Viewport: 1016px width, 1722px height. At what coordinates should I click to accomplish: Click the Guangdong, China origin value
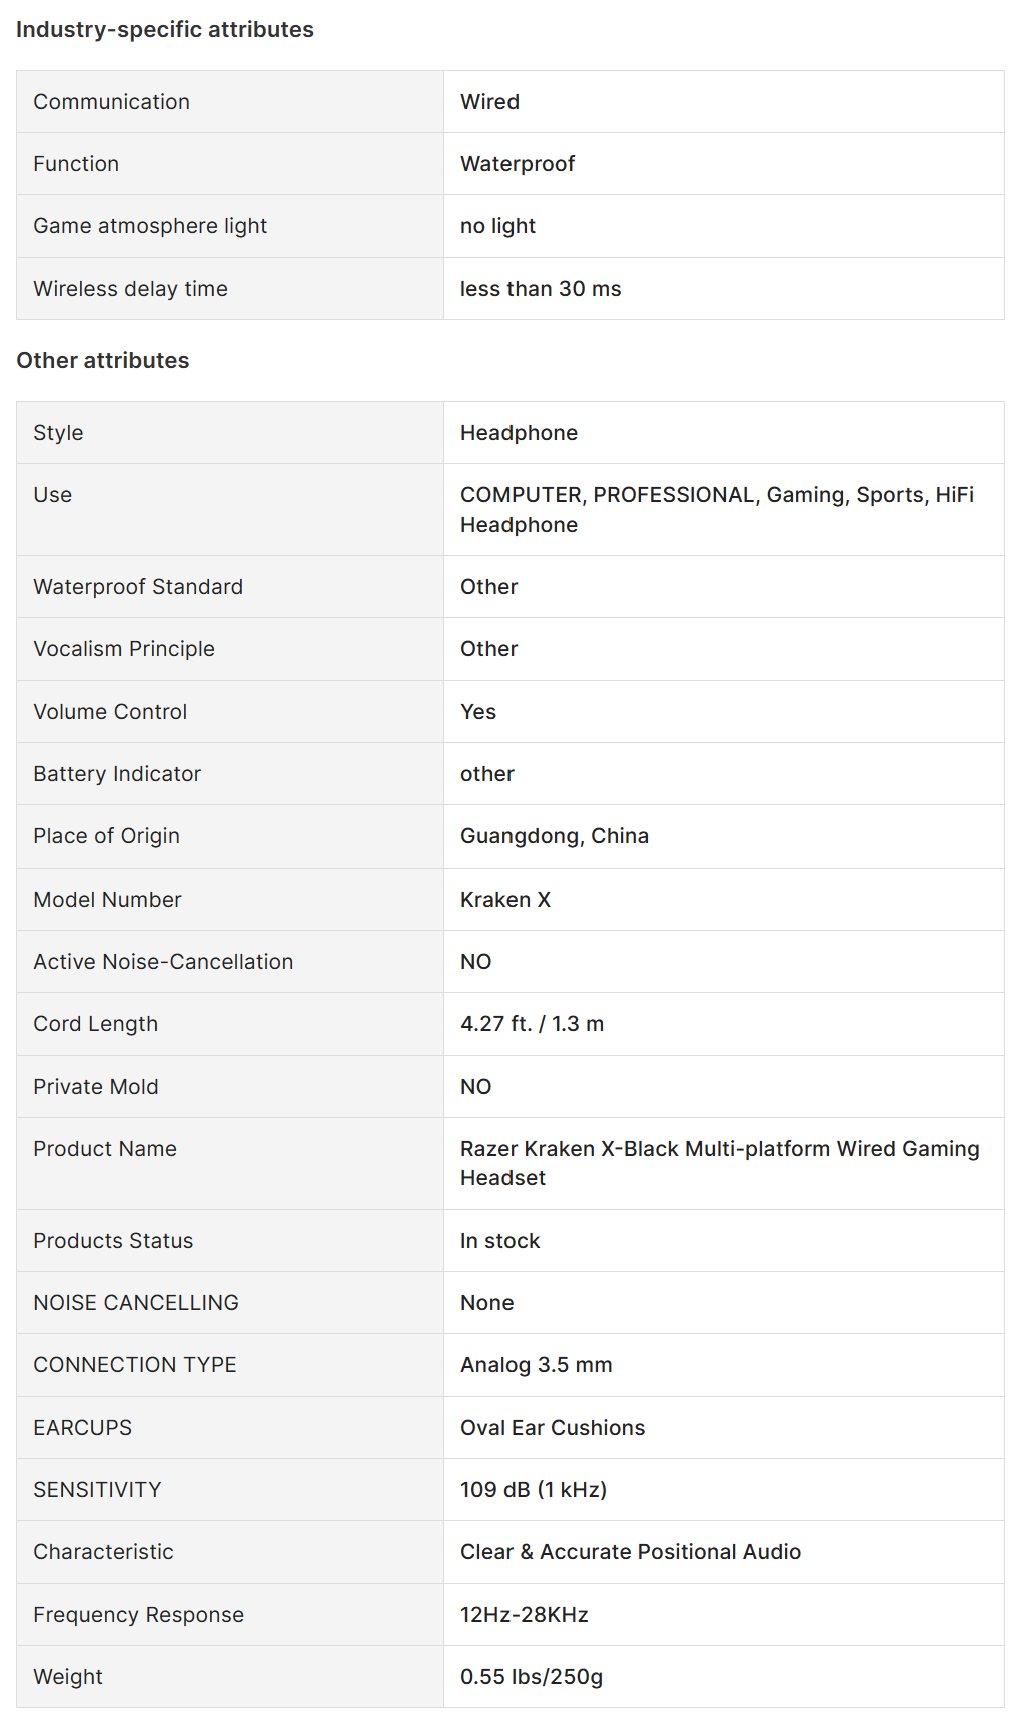pyautogui.click(x=554, y=836)
